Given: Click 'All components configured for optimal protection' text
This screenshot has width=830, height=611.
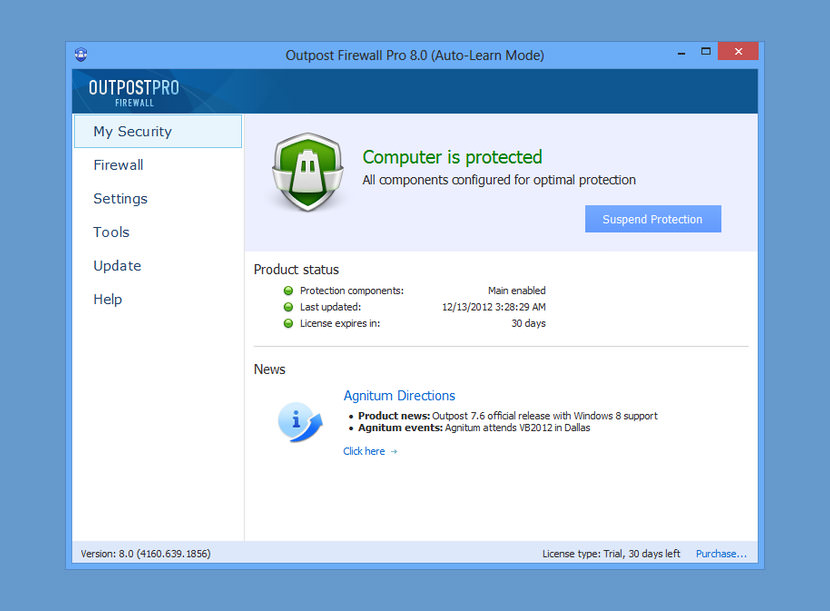Looking at the screenshot, I should pos(499,180).
